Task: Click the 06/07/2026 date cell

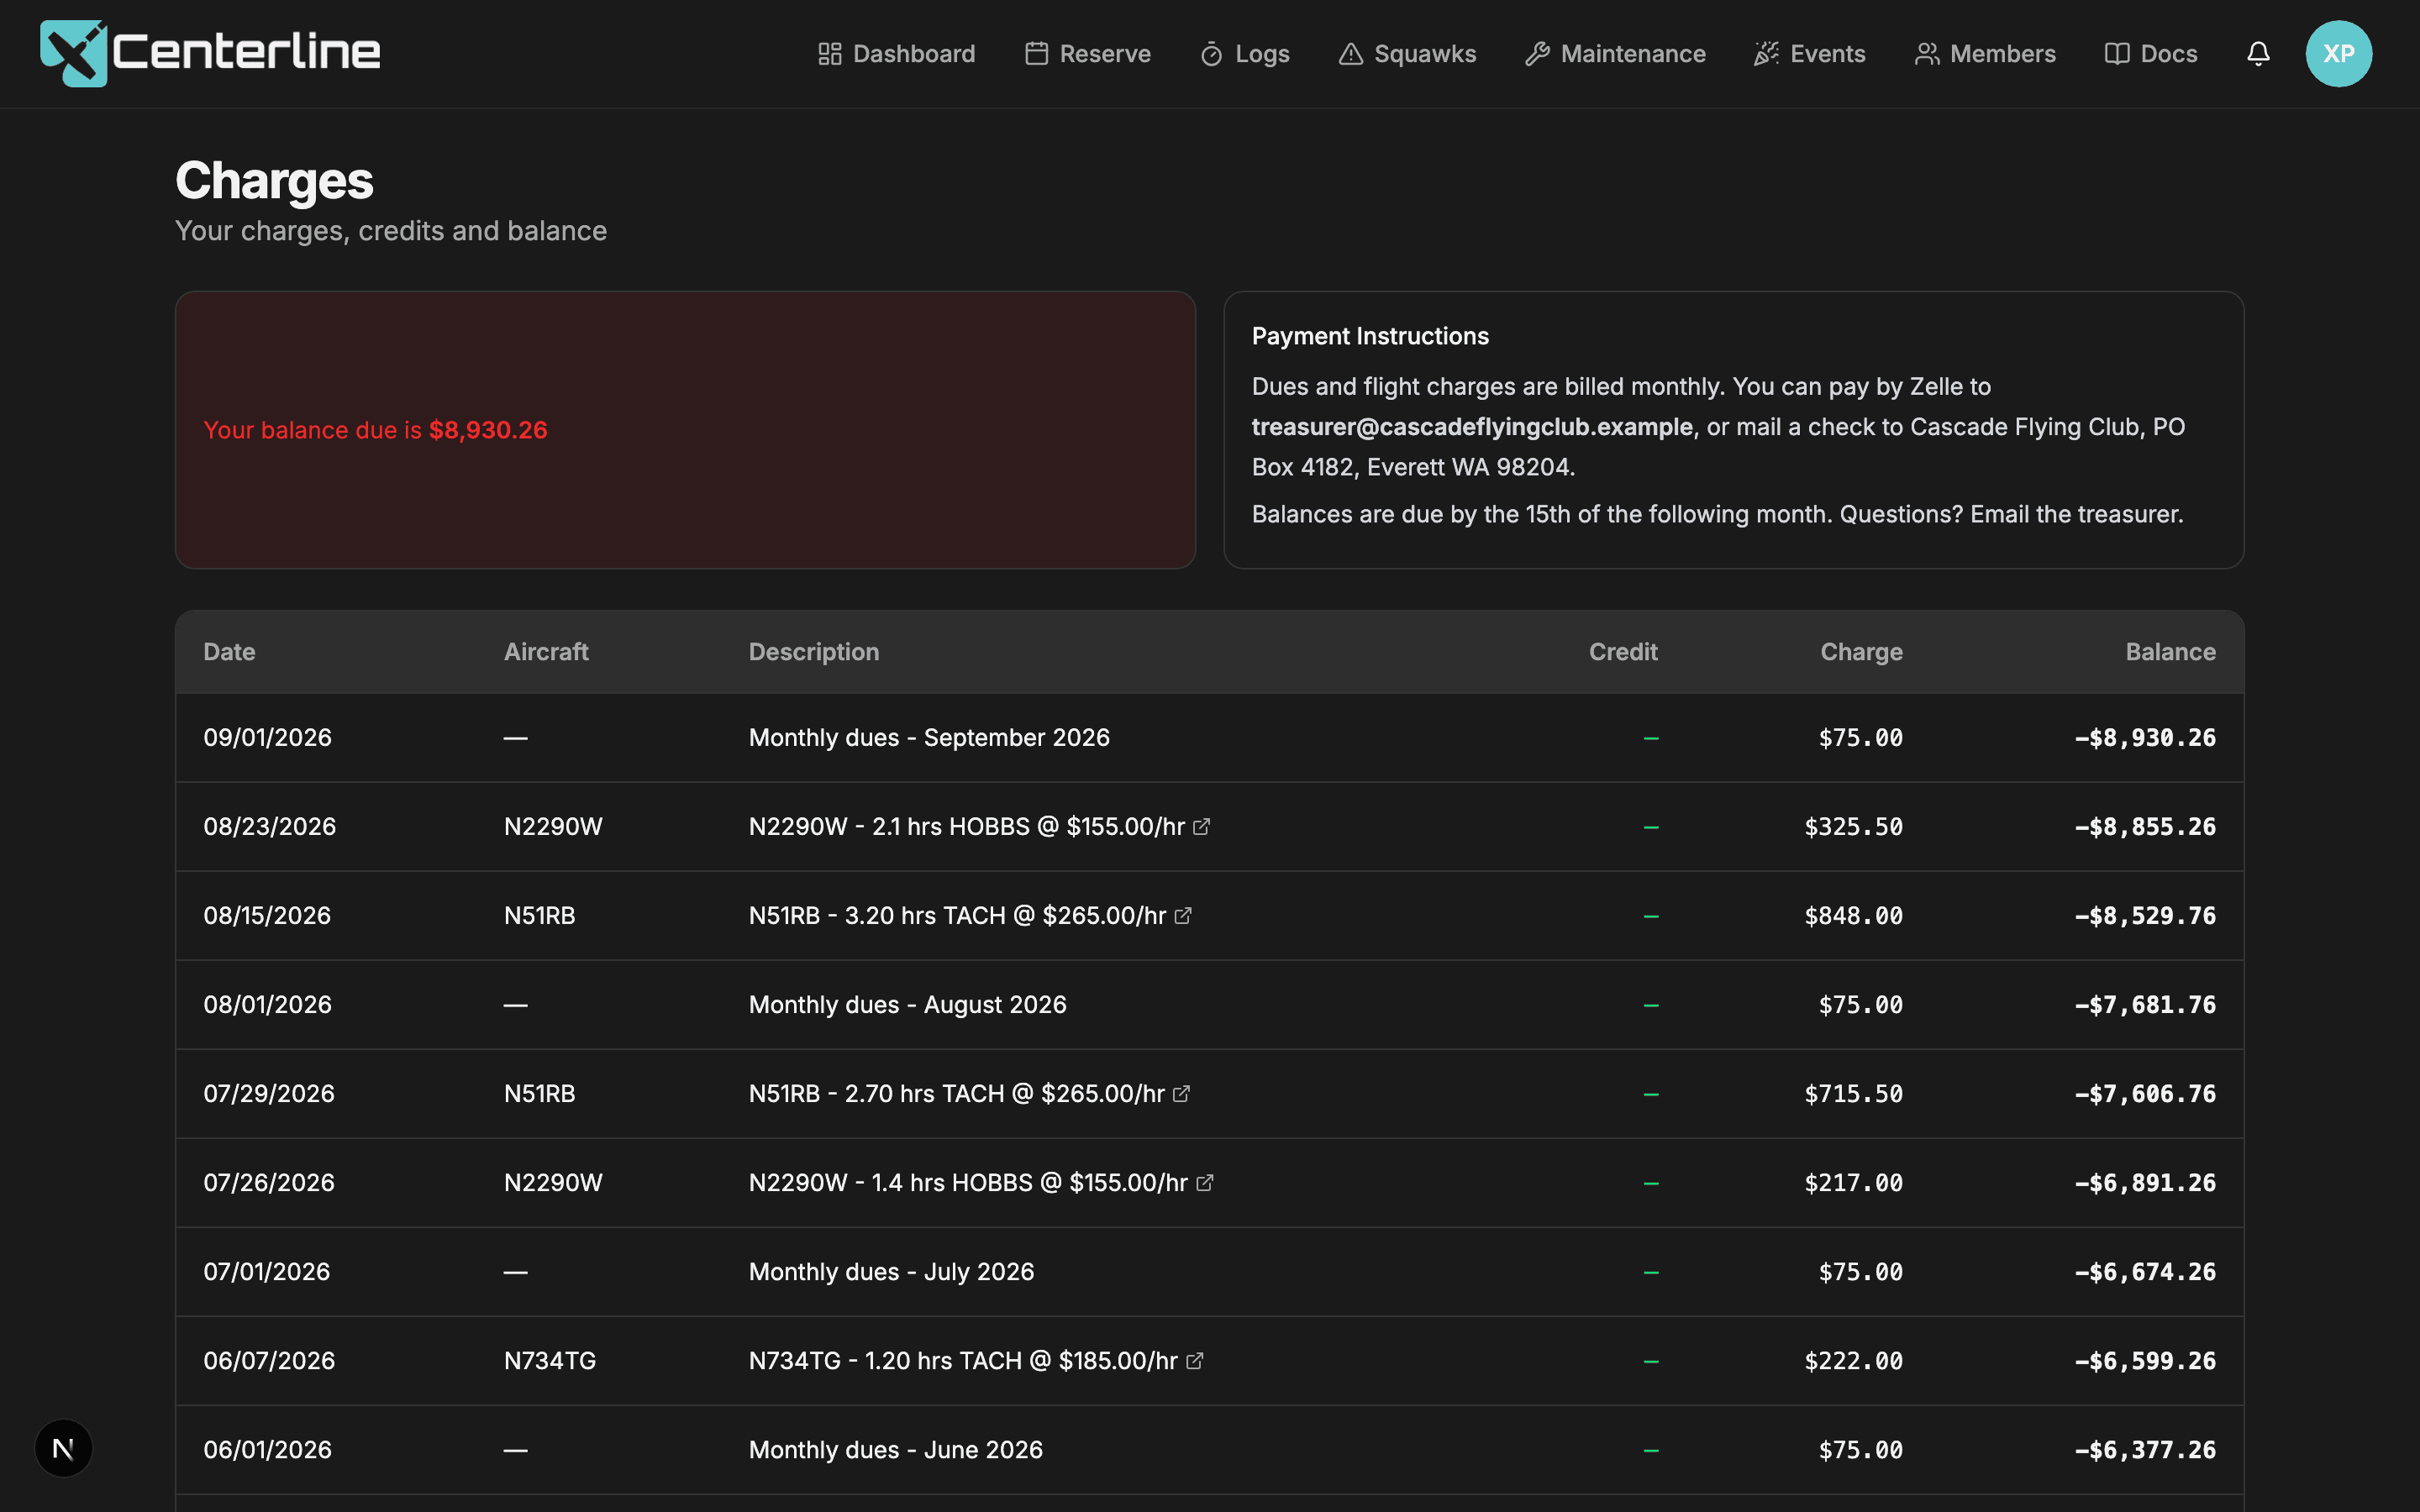Action: point(269,1361)
